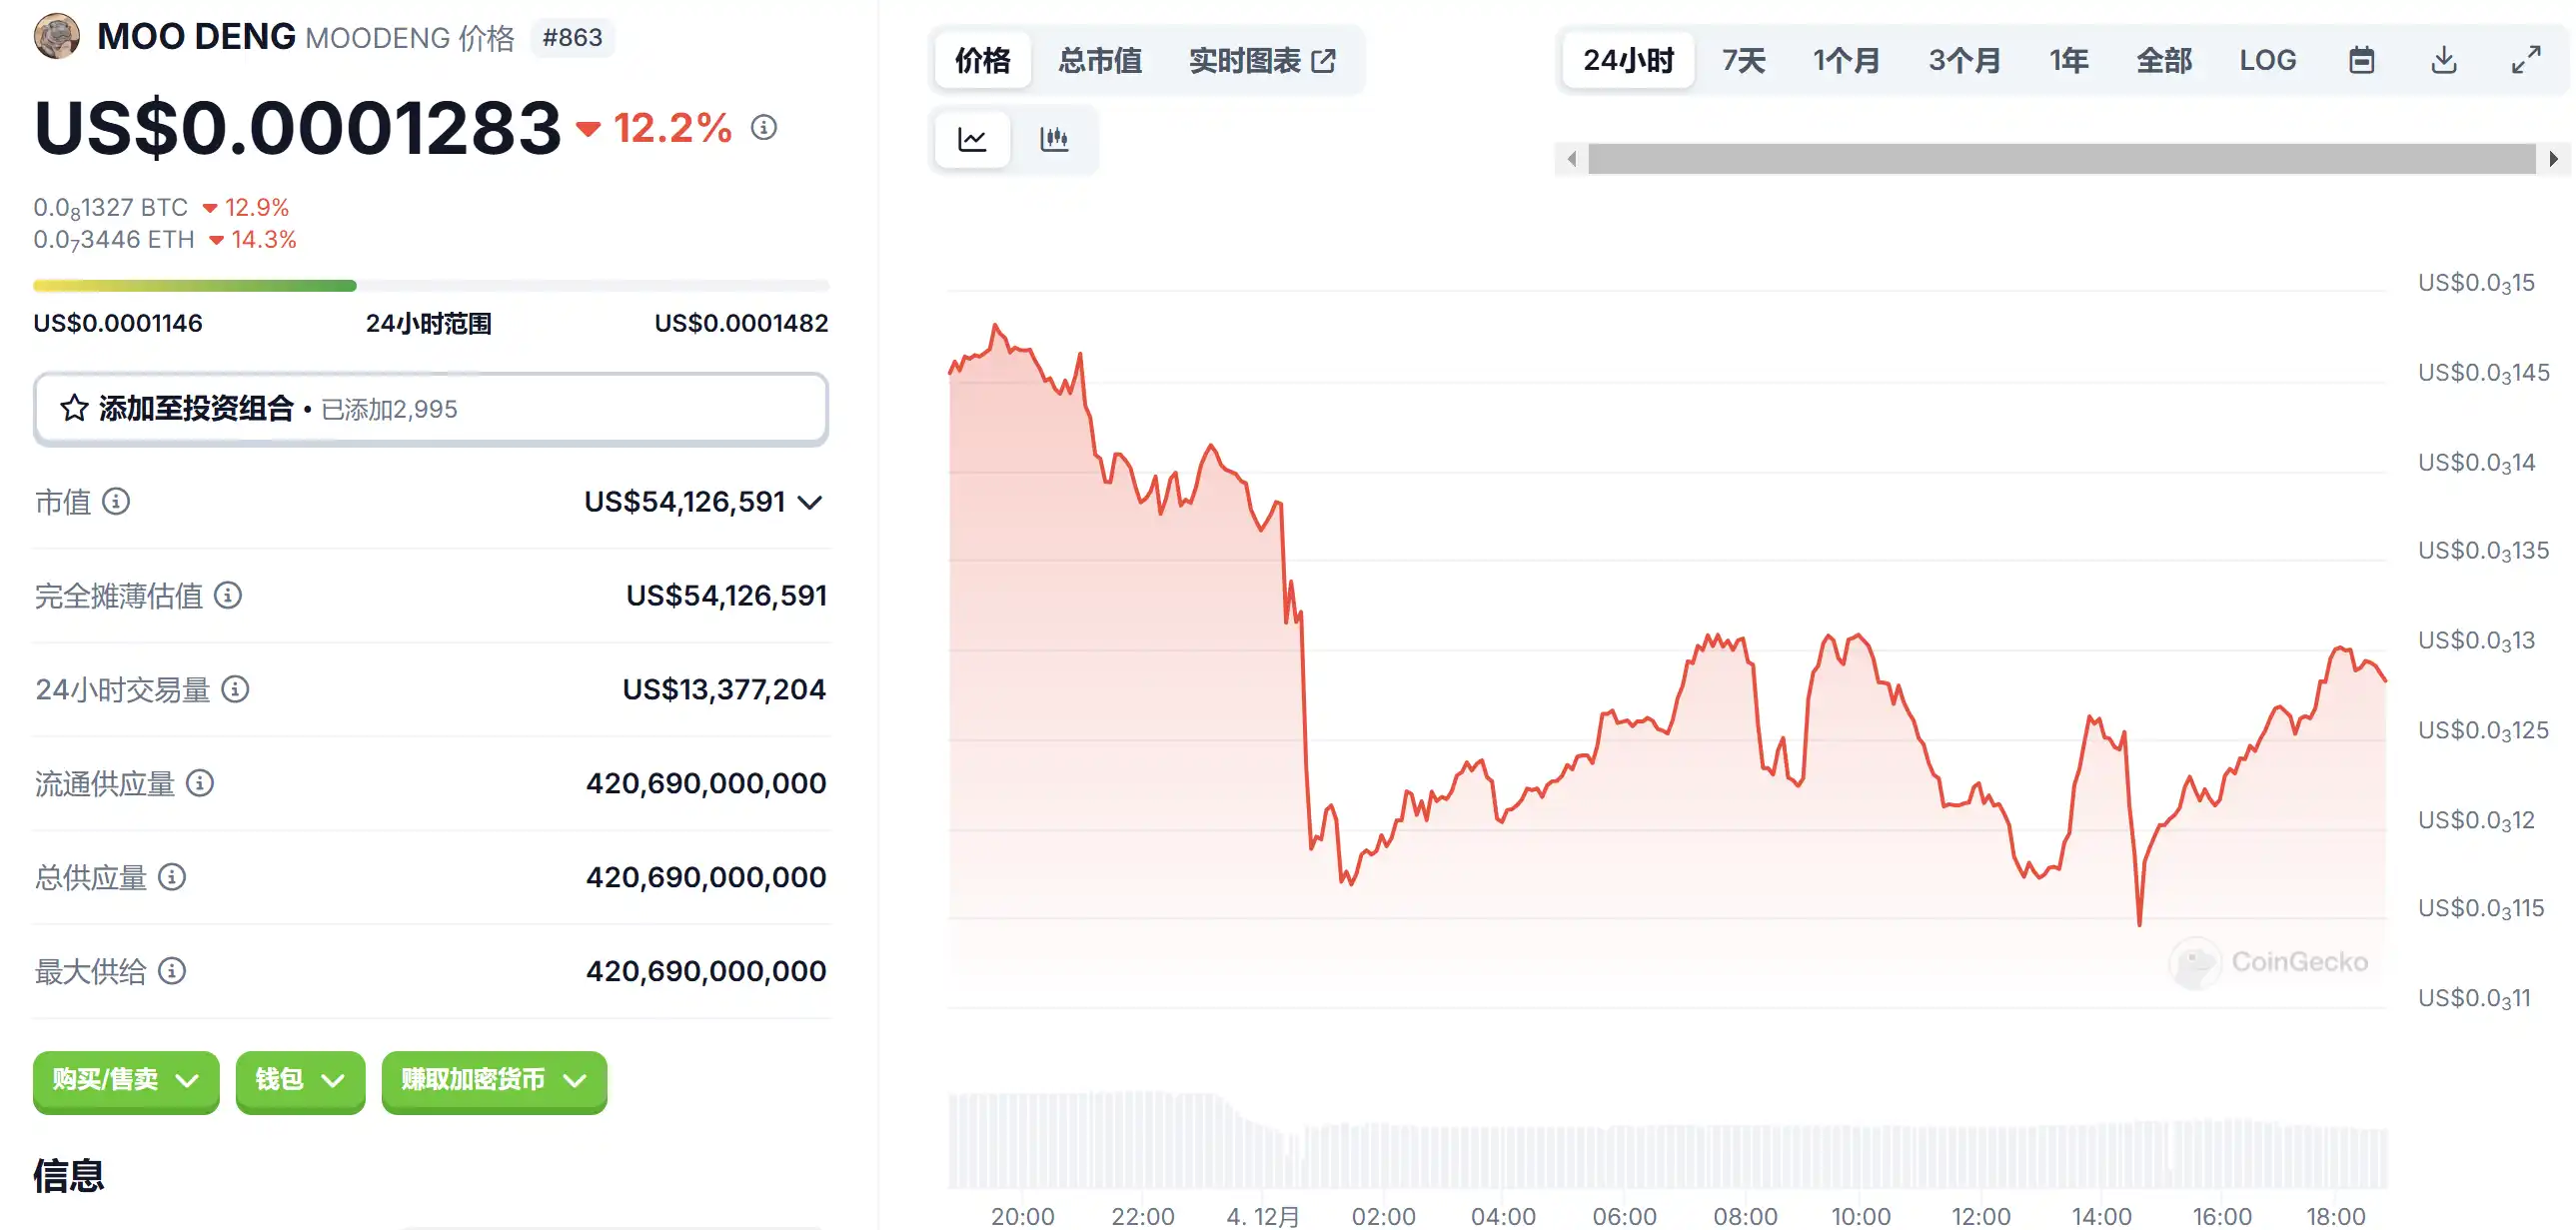Click the 市值 info icon
Viewport: 2576px width, 1230px height.
116,501
